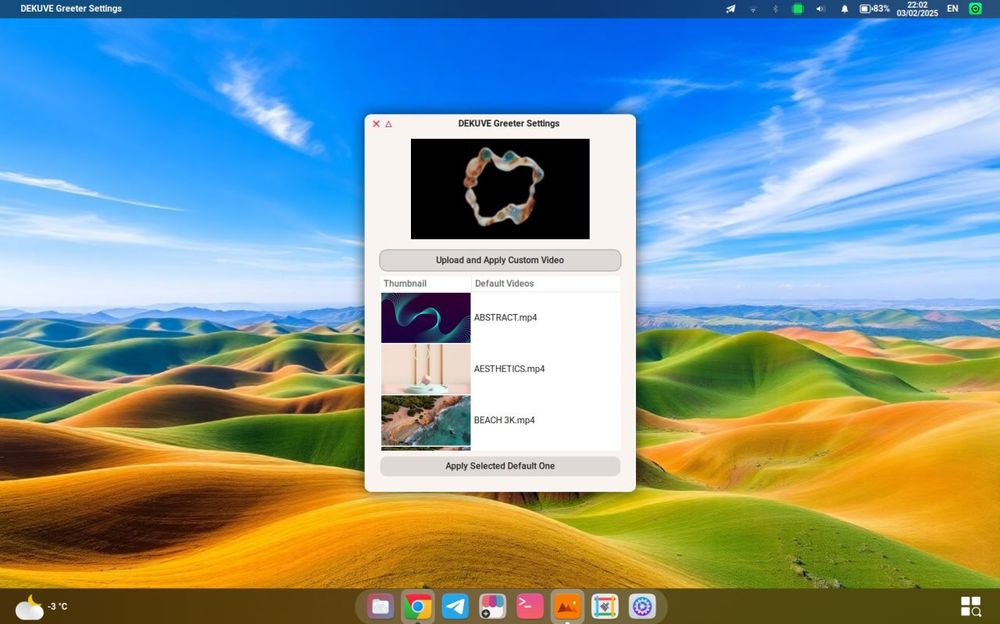
Task: Click the green square tray indicator
Action: pyautogui.click(x=797, y=9)
